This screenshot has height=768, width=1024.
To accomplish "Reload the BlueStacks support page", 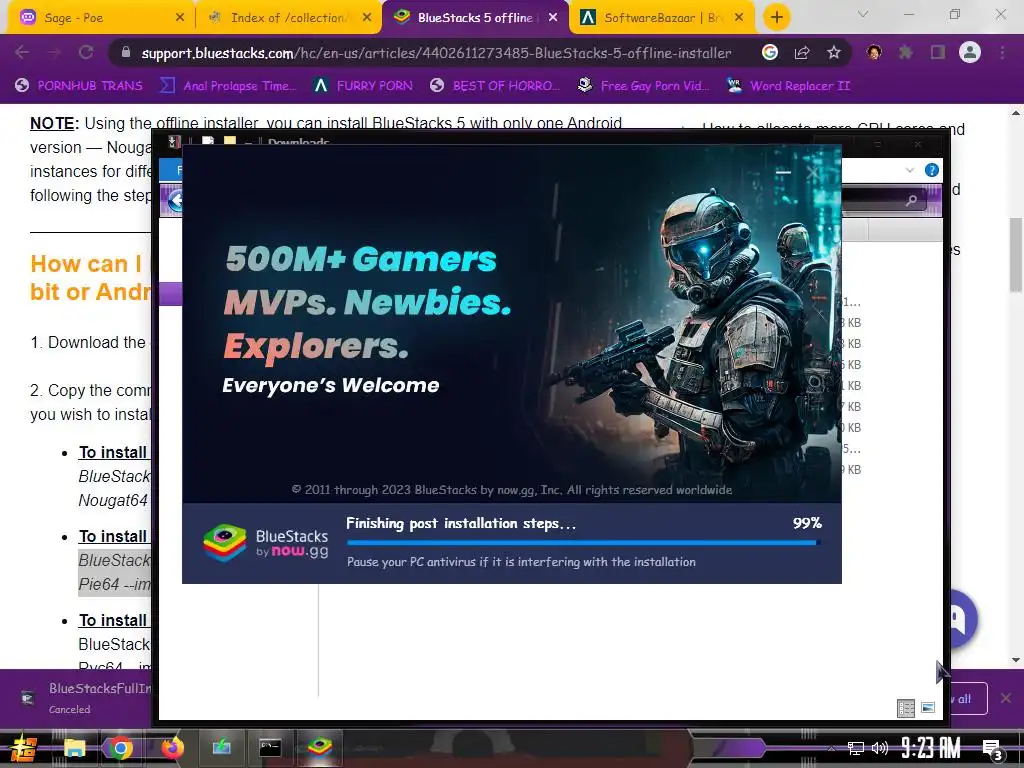I will (x=86, y=52).
